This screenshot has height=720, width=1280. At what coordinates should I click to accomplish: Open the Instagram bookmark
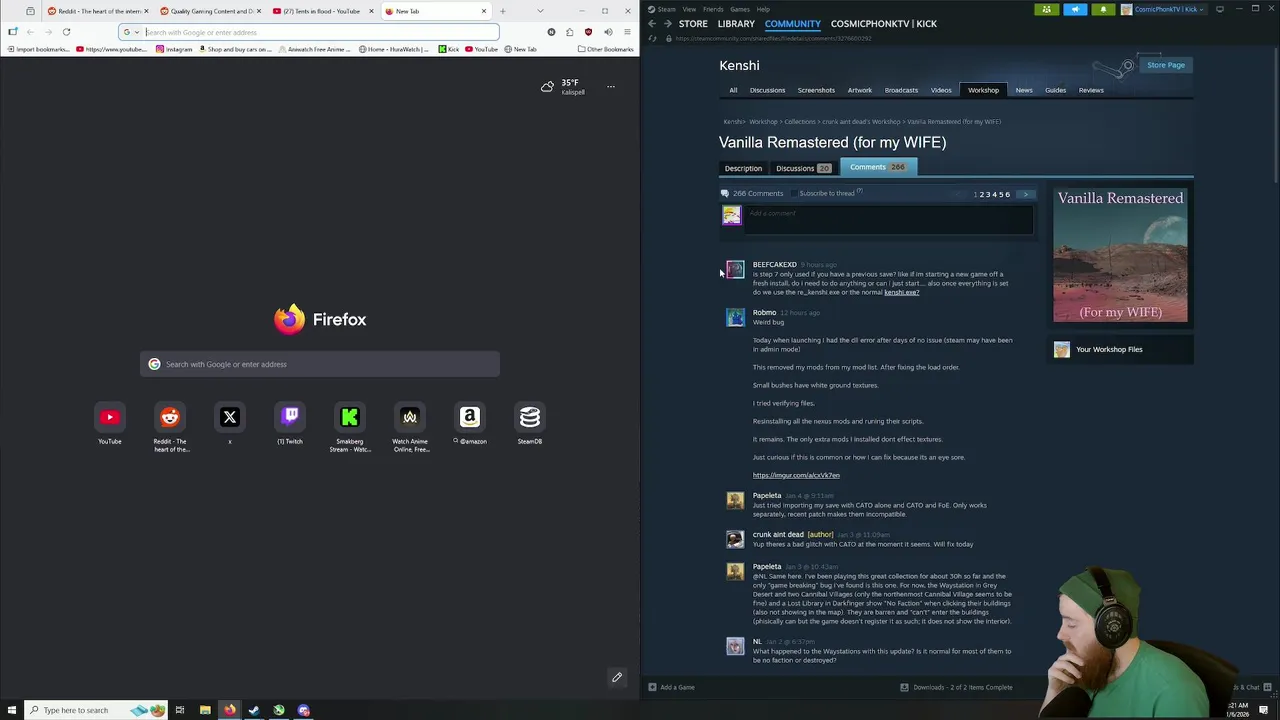[173, 49]
